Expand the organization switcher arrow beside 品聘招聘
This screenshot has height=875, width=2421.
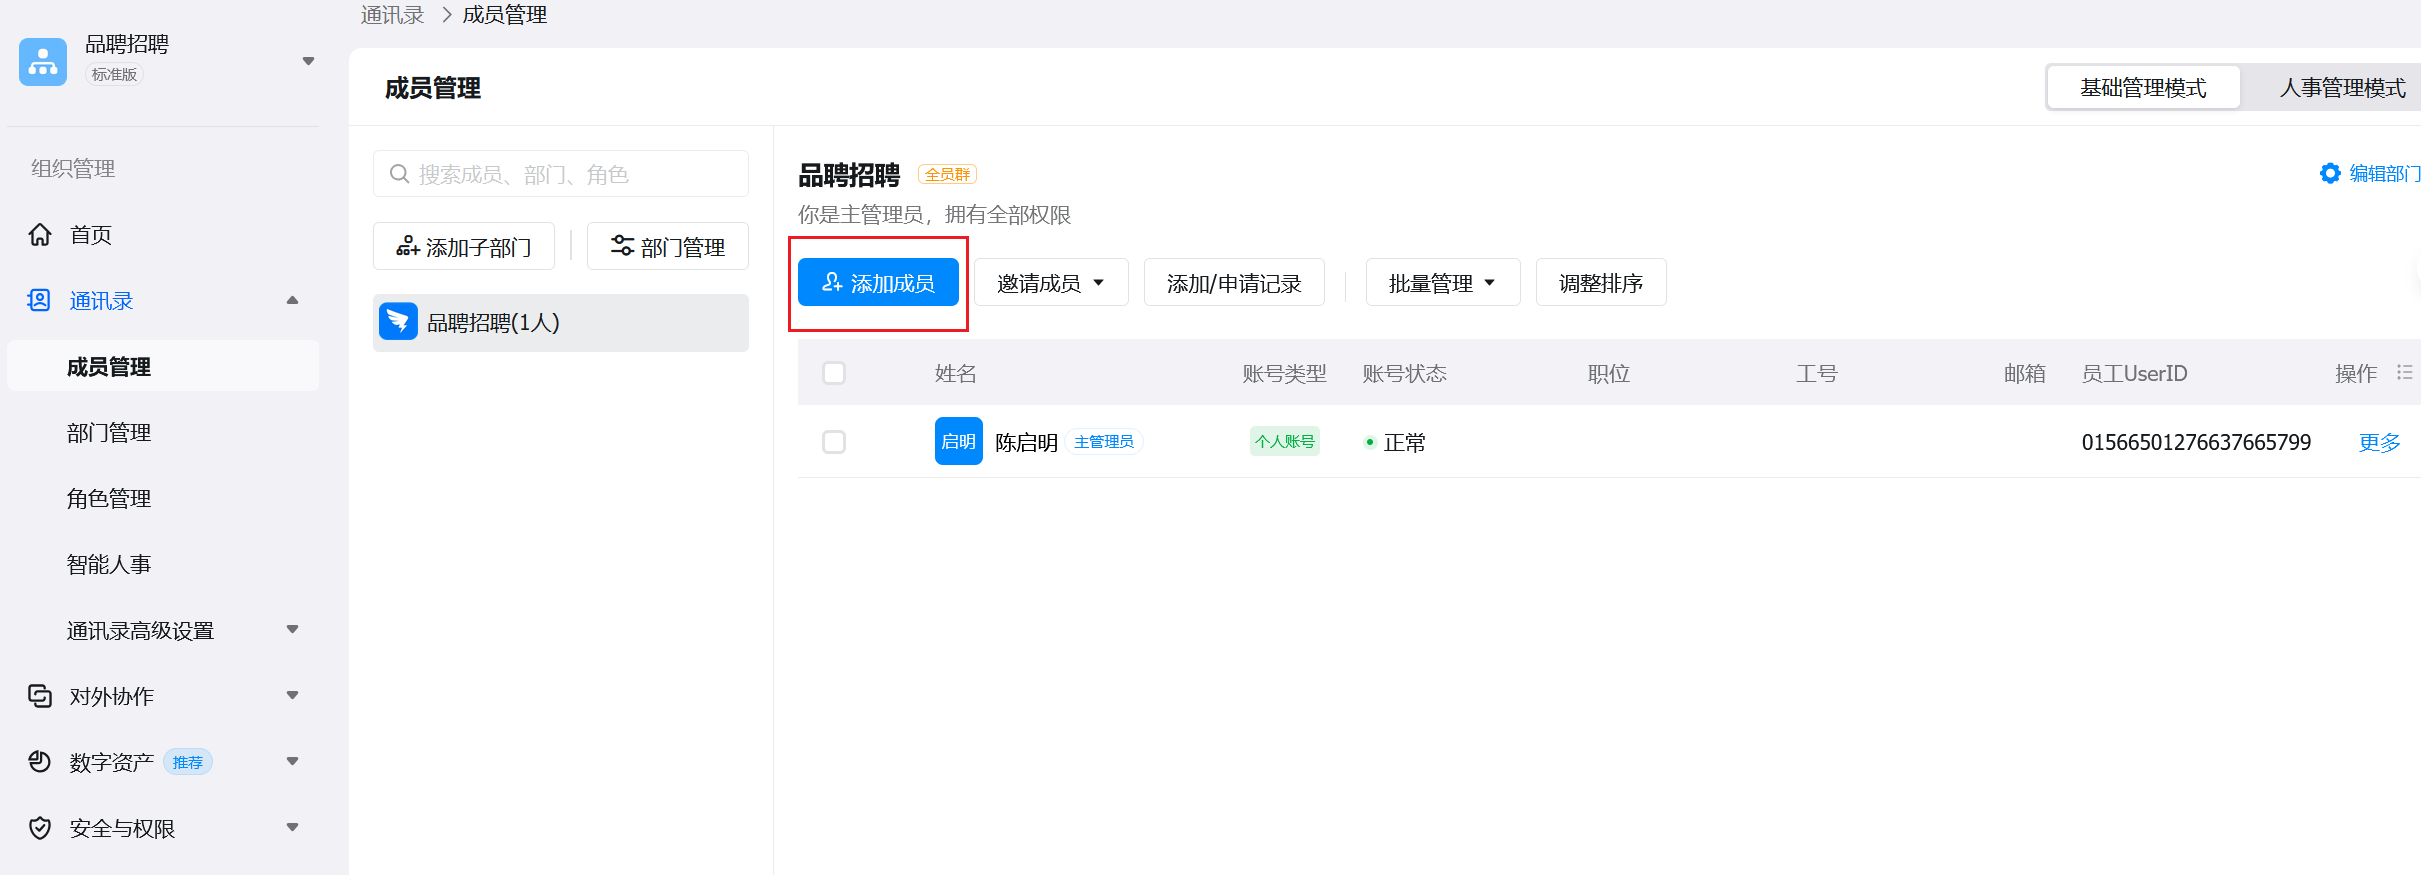pos(308,62)
